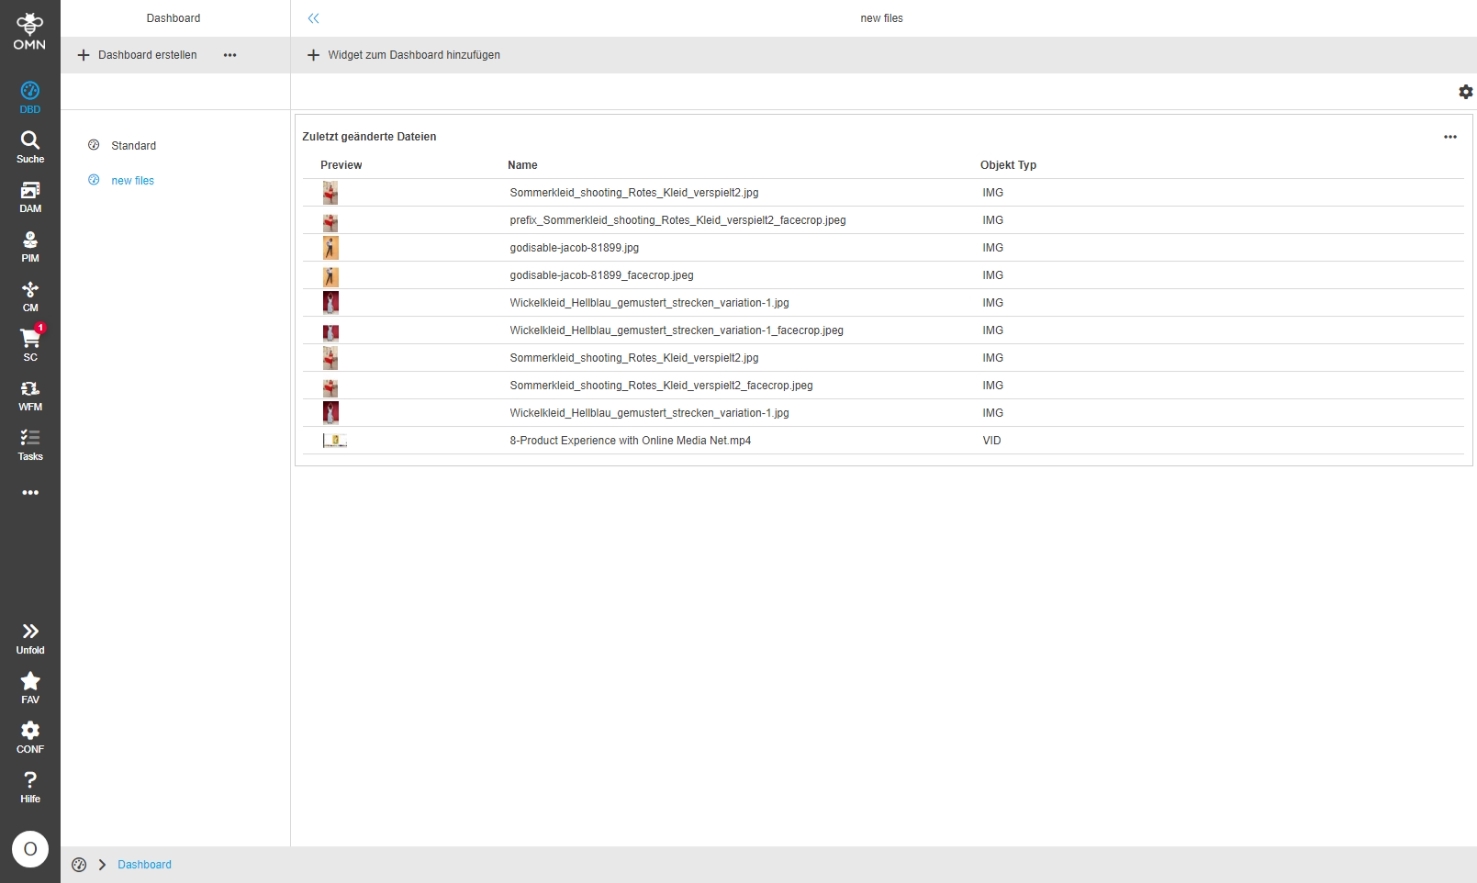The width and height of the screenshot is (1477, 883).
Task: Open the CONF configuration
Action: point(30,737)
